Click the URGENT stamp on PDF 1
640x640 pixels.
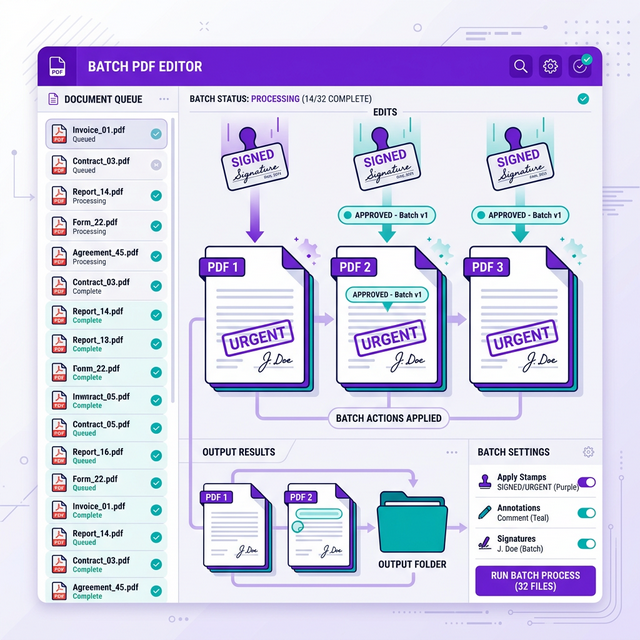tap(258, 338)
